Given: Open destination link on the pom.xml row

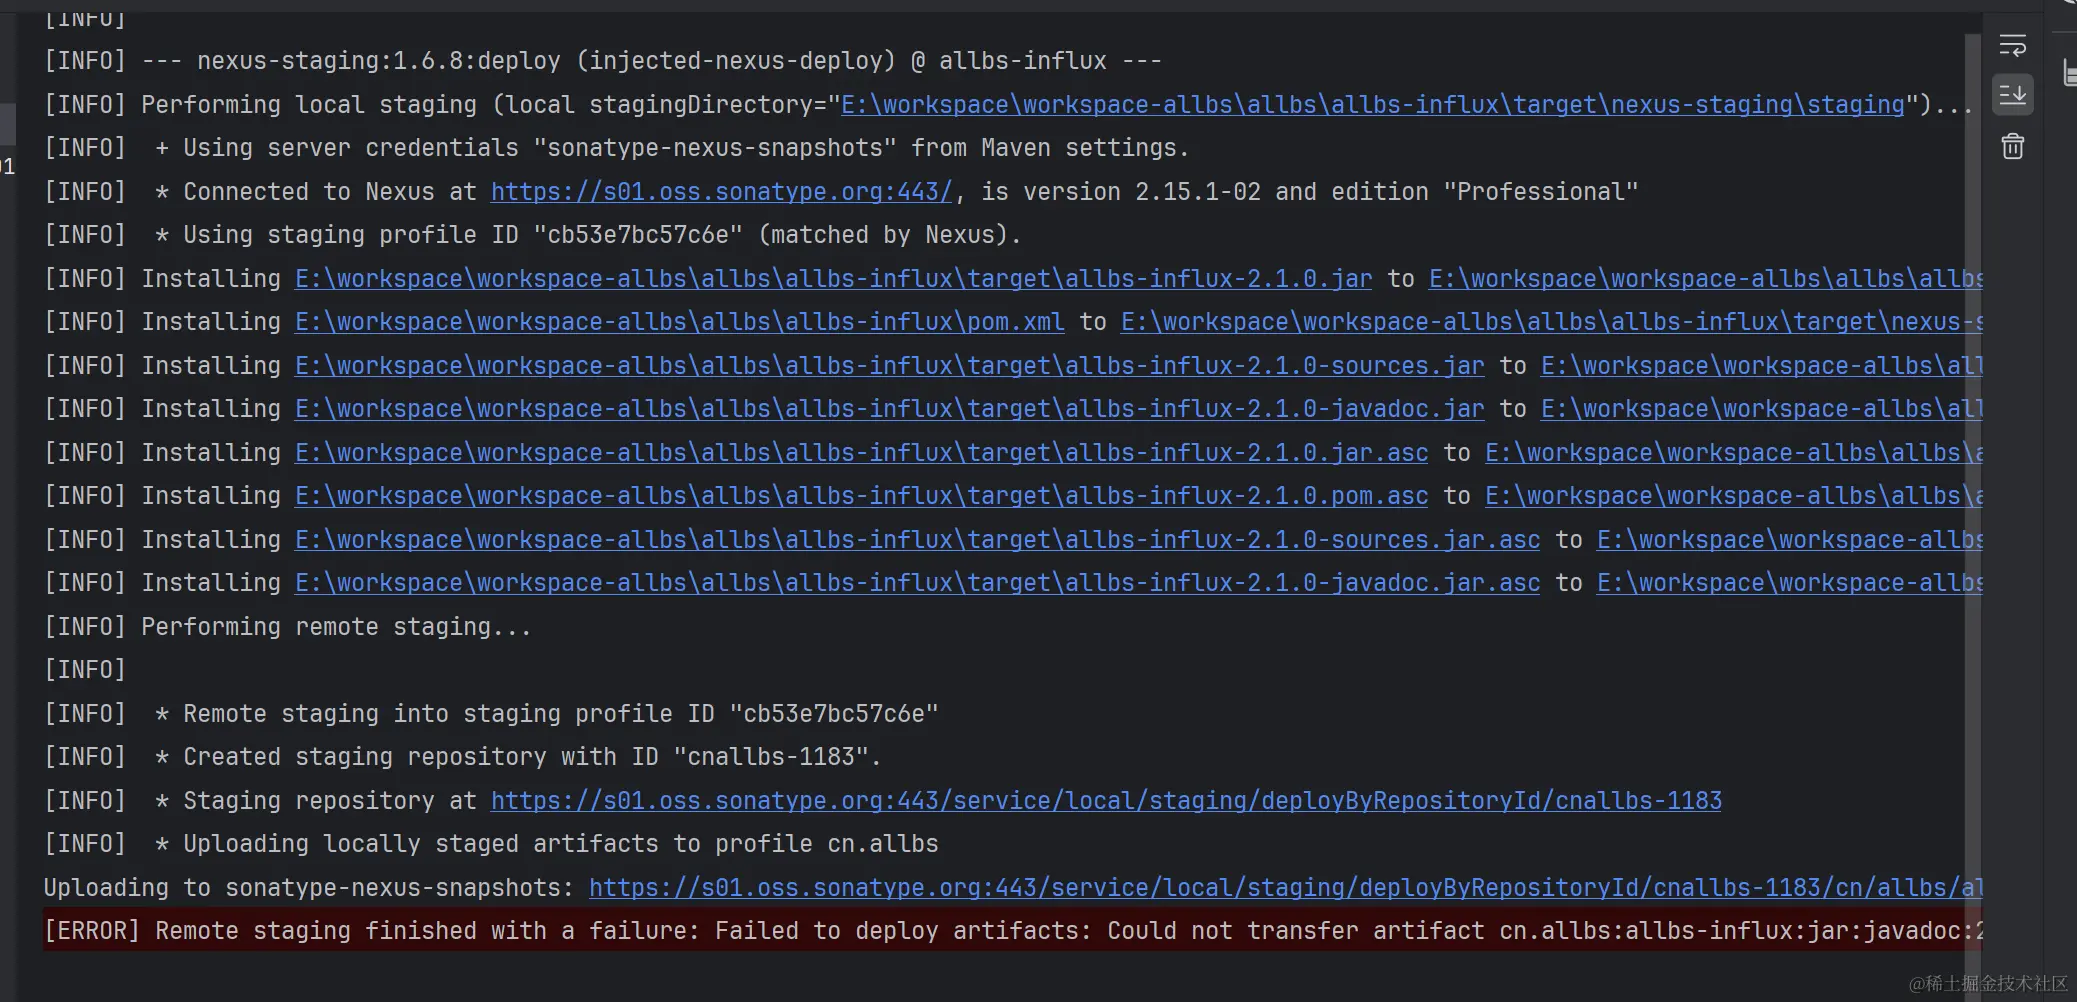Looking at the screenshot, I should (x=1552, y=322).
